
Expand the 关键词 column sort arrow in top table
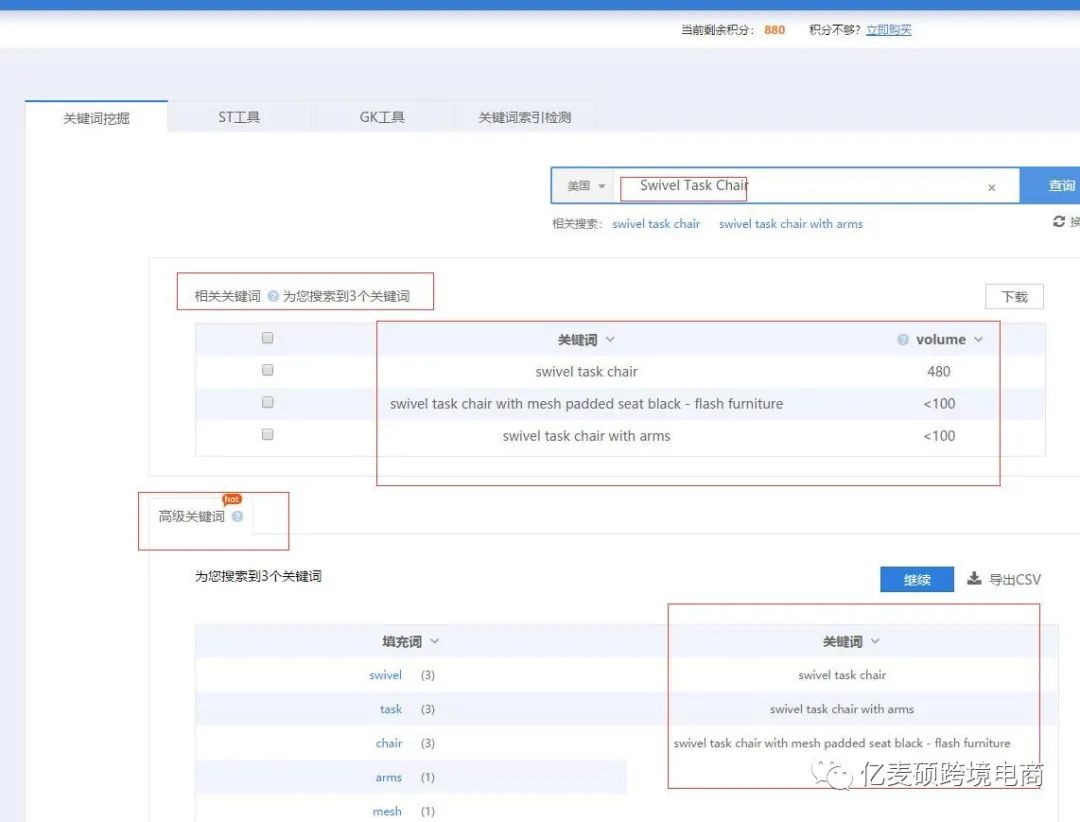[610, 340]
